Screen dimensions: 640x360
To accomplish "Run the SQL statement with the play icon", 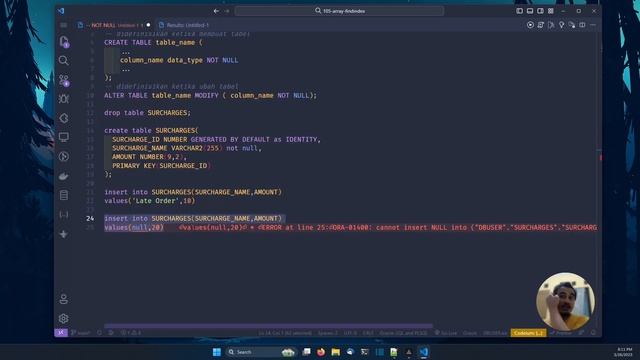I will [530, 25].
